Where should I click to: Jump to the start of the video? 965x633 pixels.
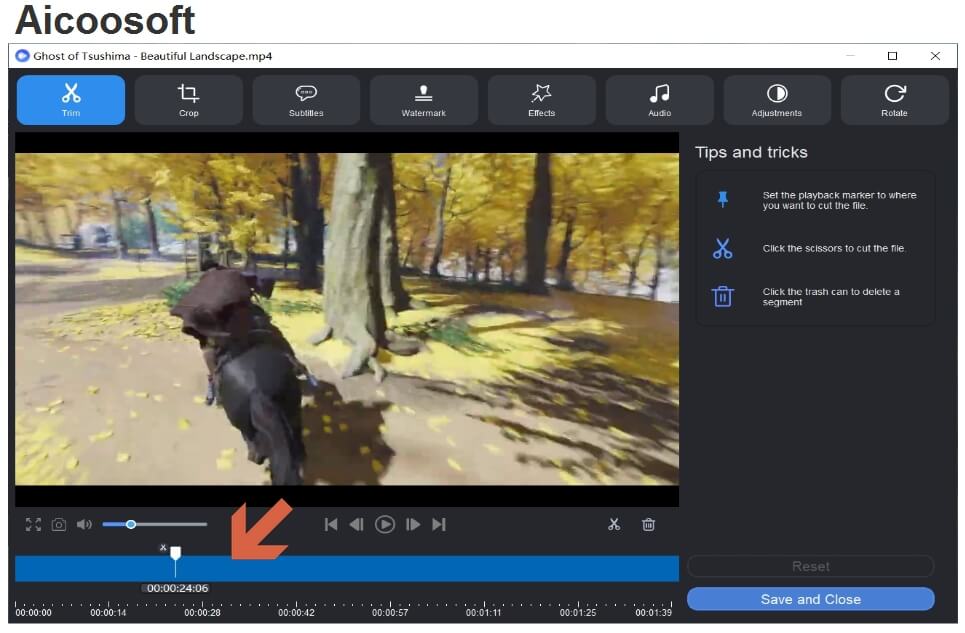[x=330, y=525]
